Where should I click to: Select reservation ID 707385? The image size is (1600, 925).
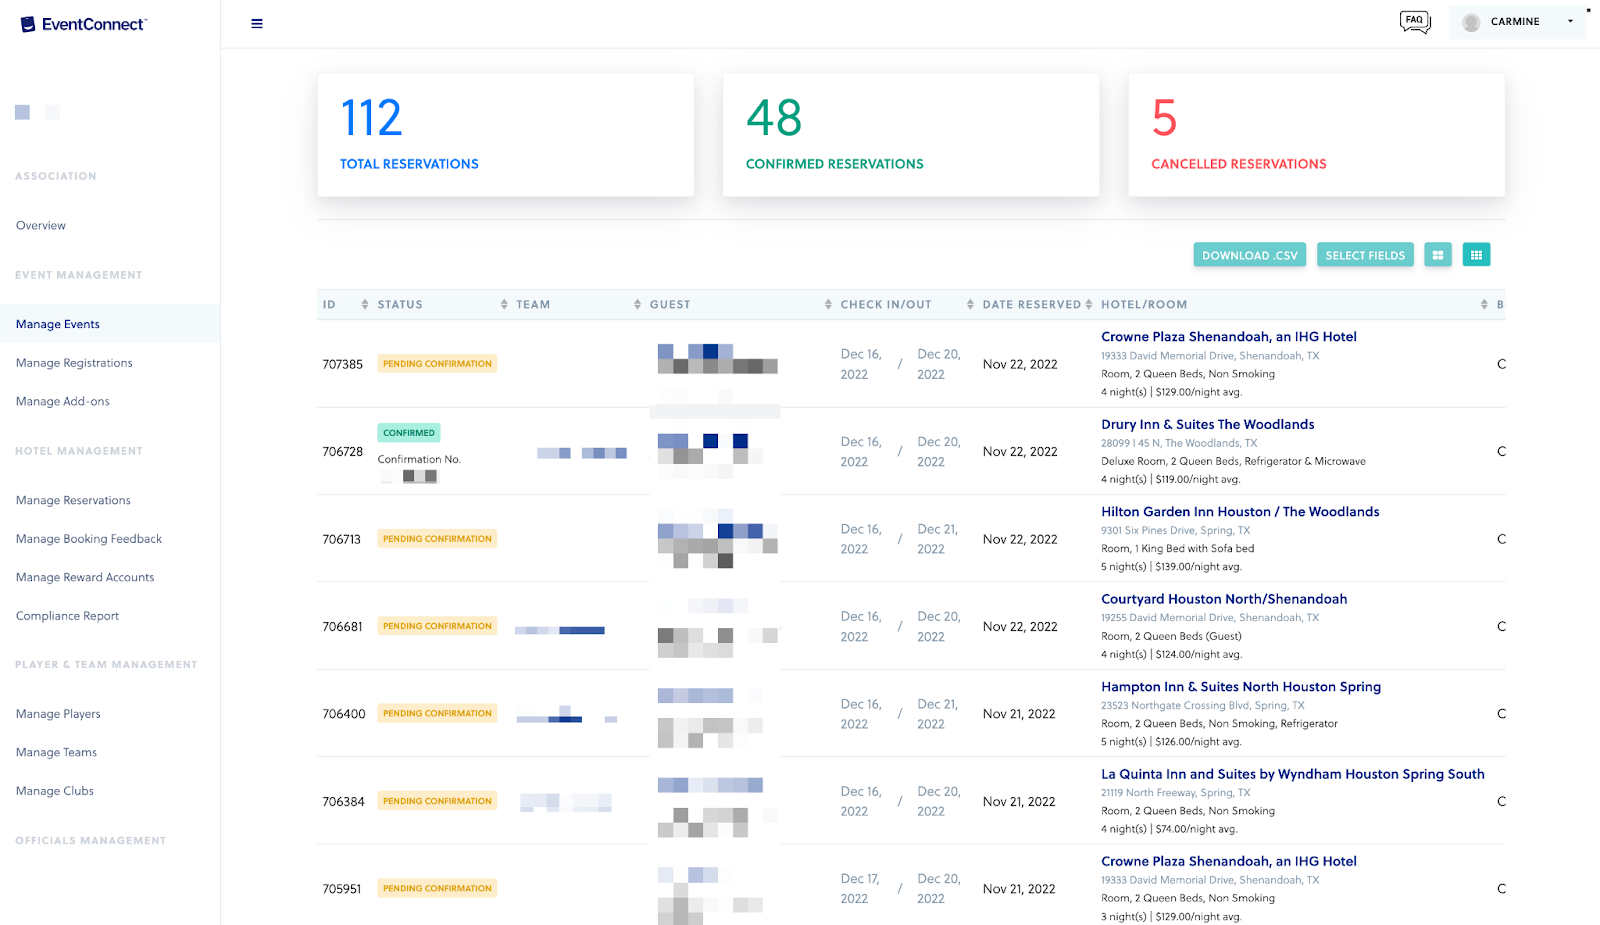[342, 365]
